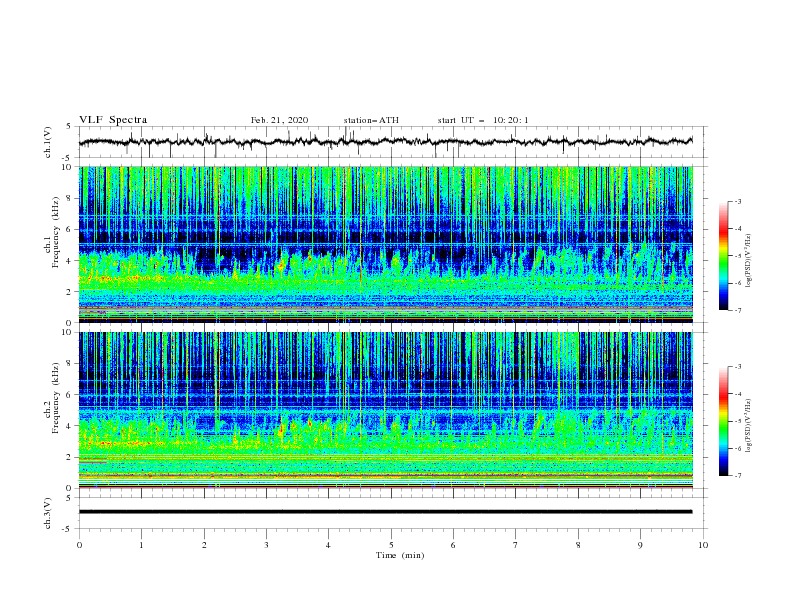
Task: Click the time axis tick label "9"
Action: click(640, 545)
